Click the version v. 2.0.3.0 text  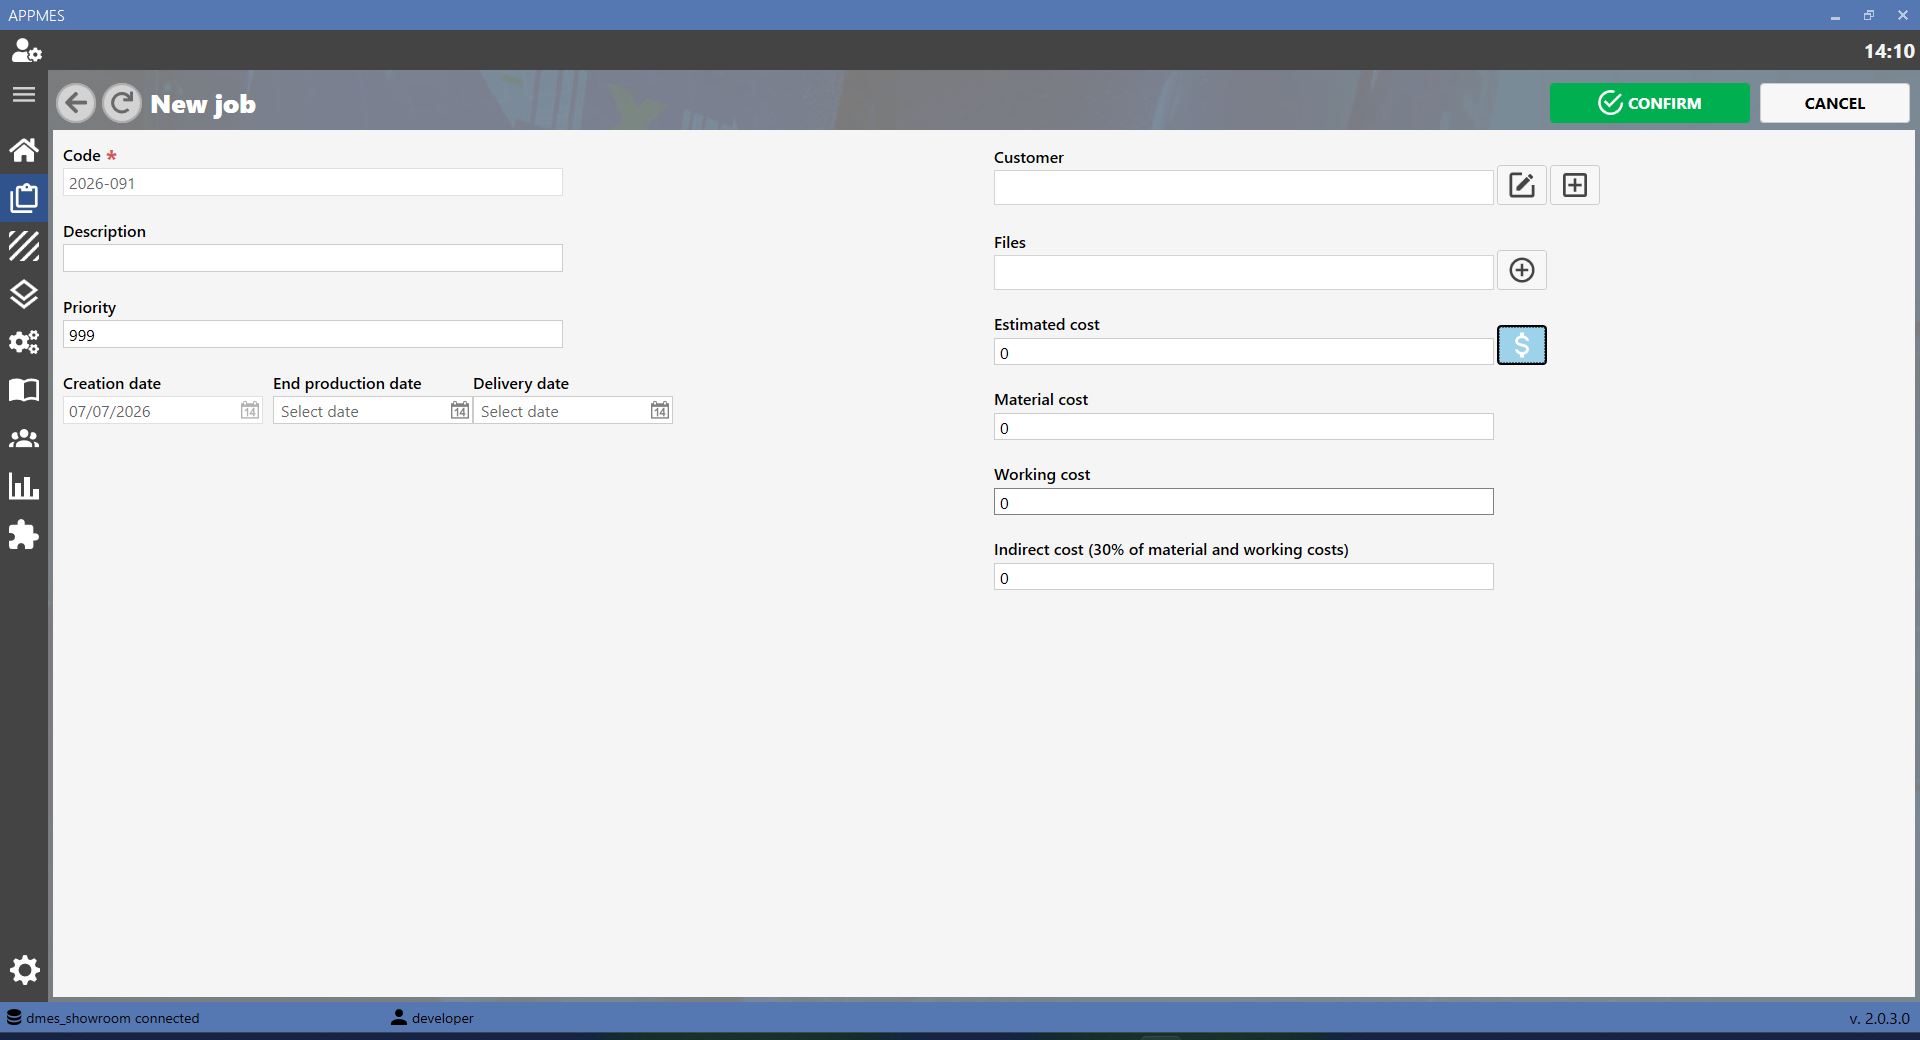1879,1018
